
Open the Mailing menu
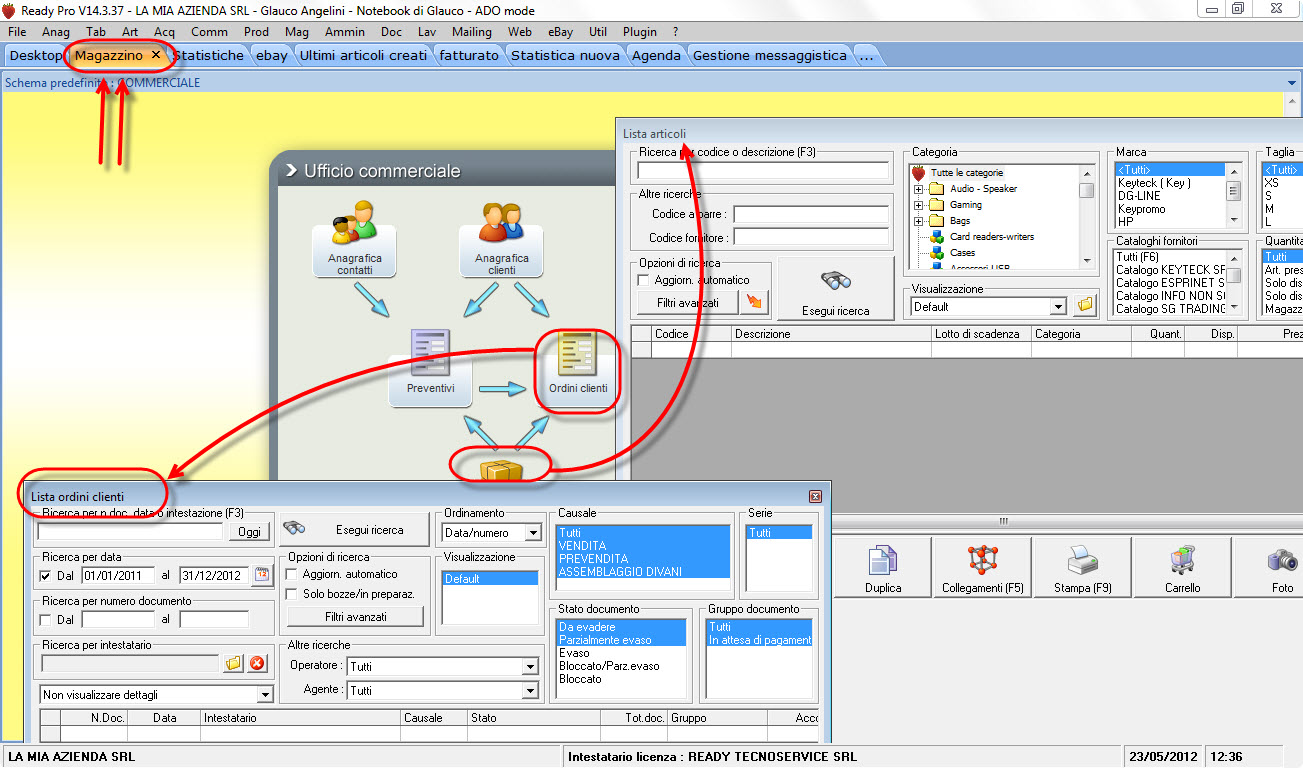(472, 32)
